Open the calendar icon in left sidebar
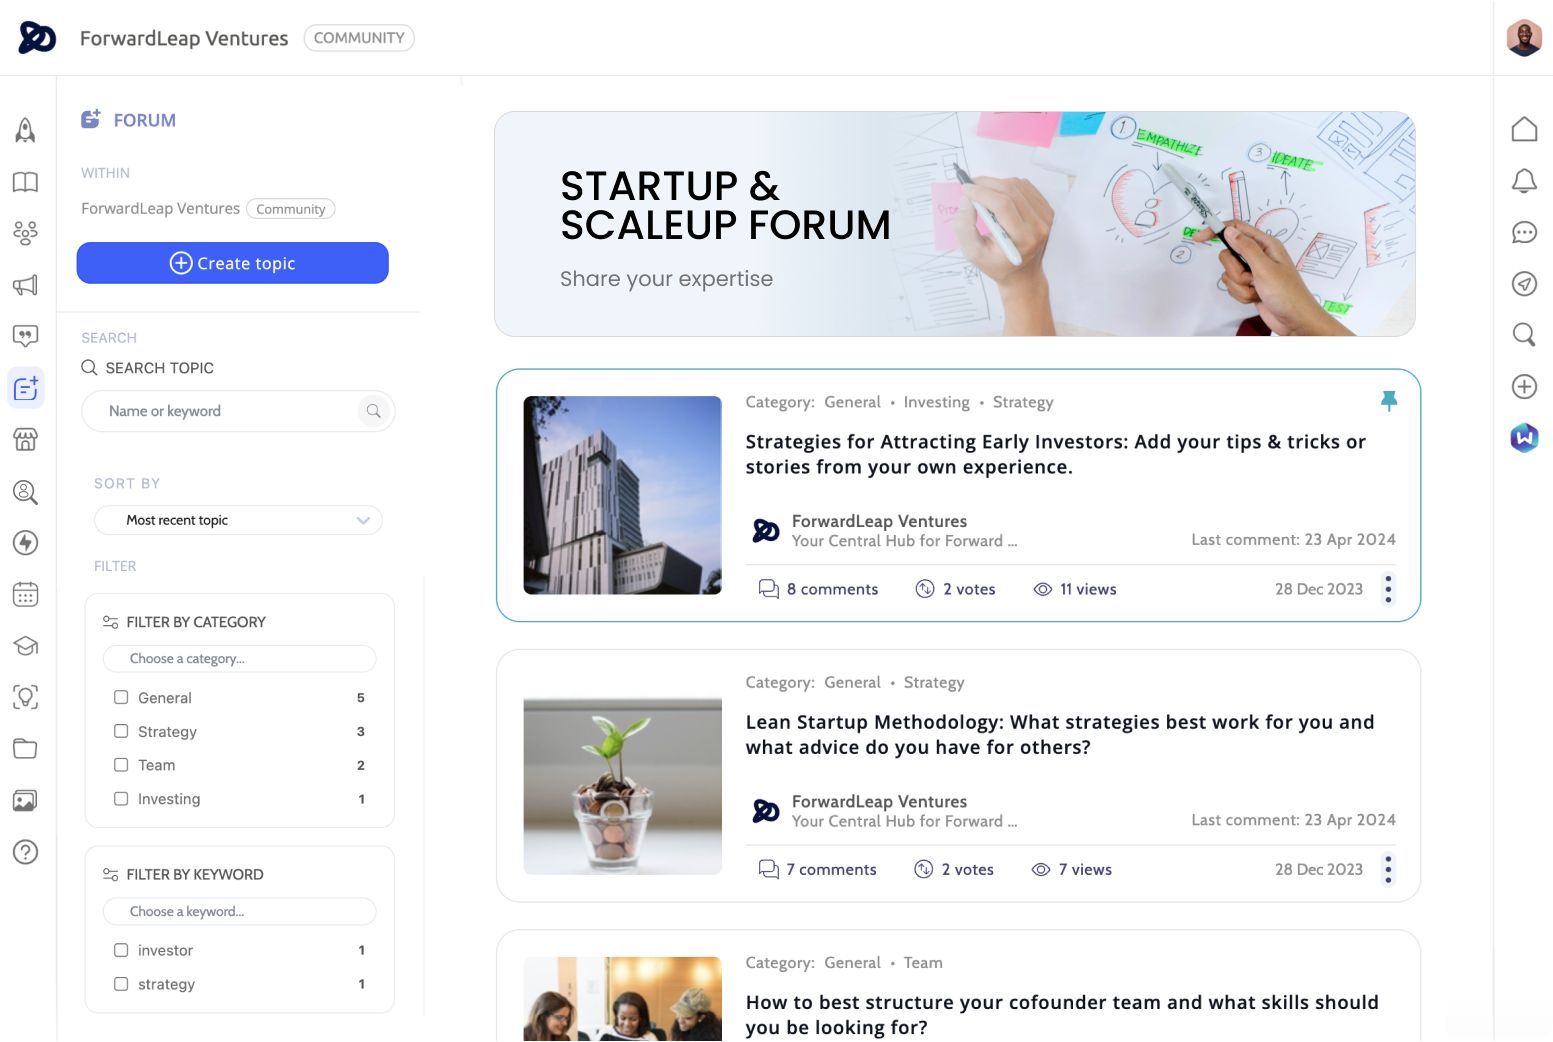The width and height of the screenshot is (1553, 1042). coord(25,594)
